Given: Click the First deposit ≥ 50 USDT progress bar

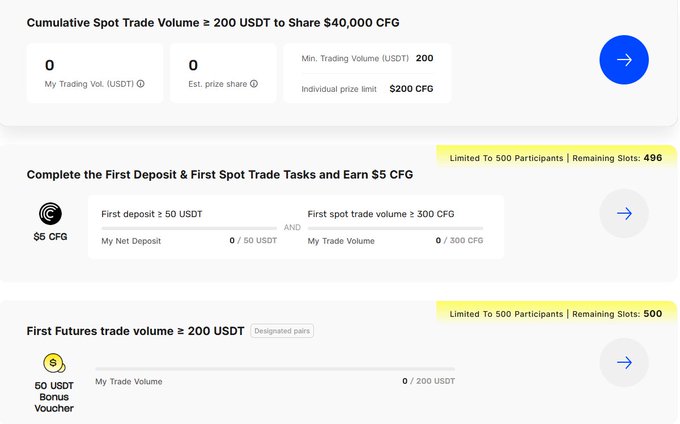Looking at the screenshot, I should point(189,228).
